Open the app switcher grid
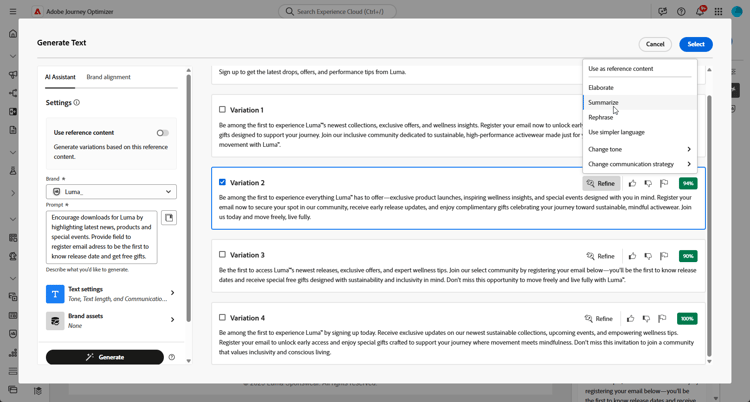 tap(718, 11)
